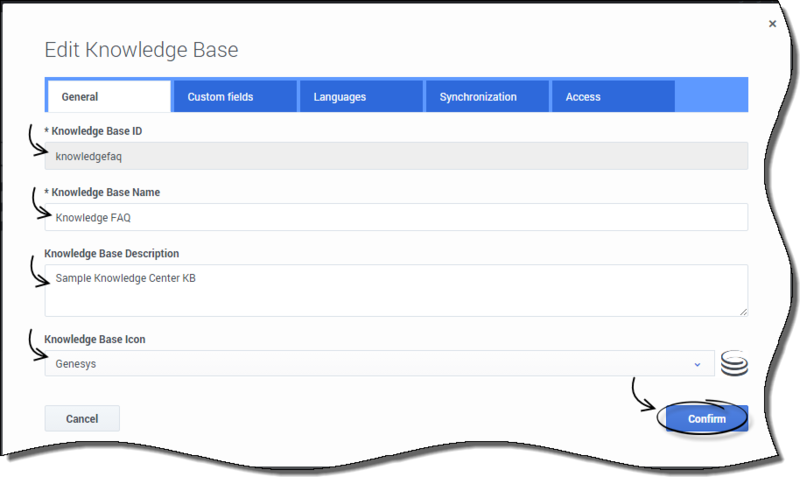Viewport: 800px width, 477px height.
Task: Click the Knowledge Base ID label
Action: tap(93, 131)
